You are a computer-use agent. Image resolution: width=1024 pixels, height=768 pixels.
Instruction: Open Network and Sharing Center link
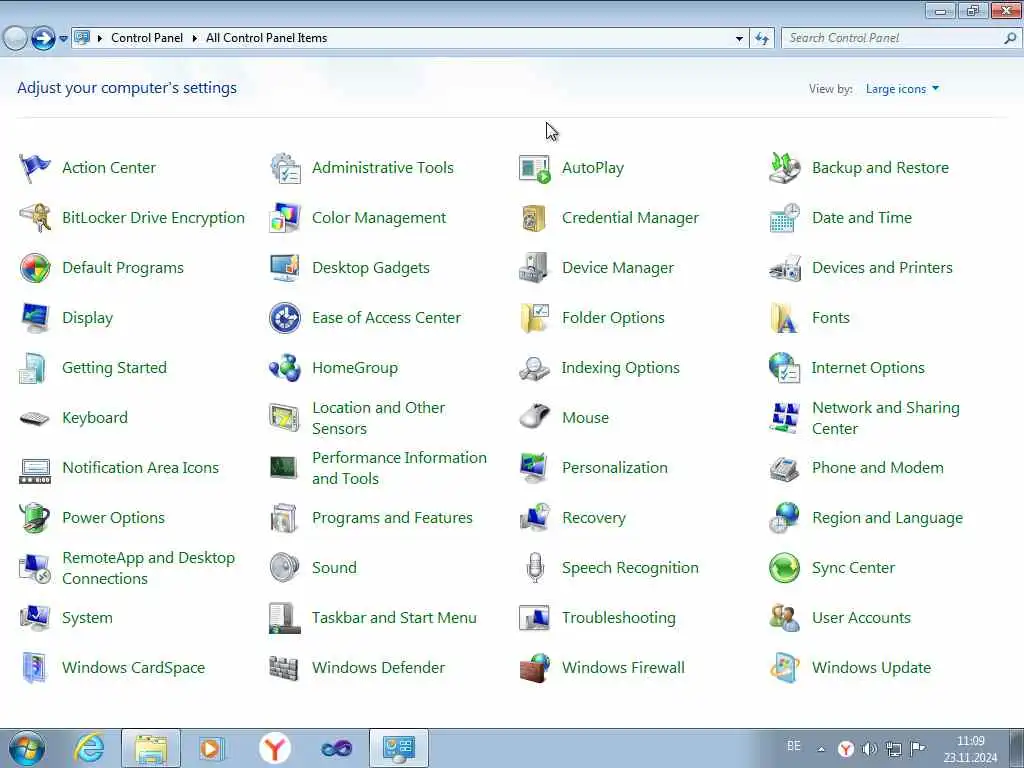(886, 418)
